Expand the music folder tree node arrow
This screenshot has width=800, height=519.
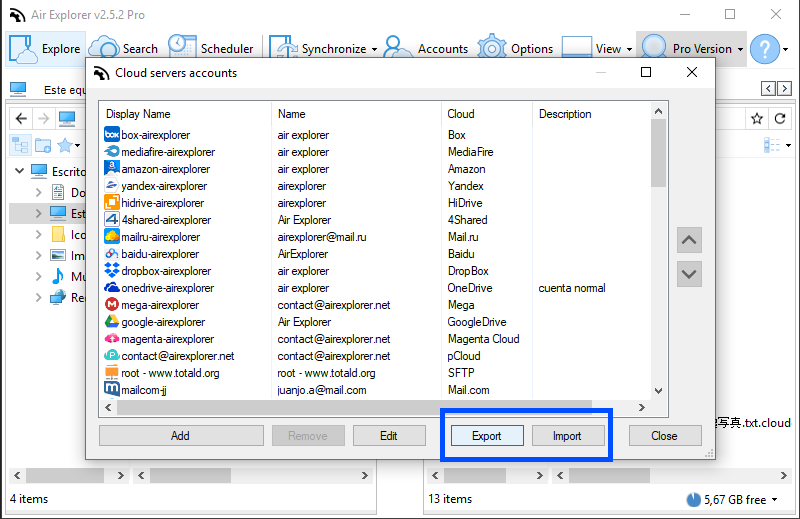tap(39, 277)
